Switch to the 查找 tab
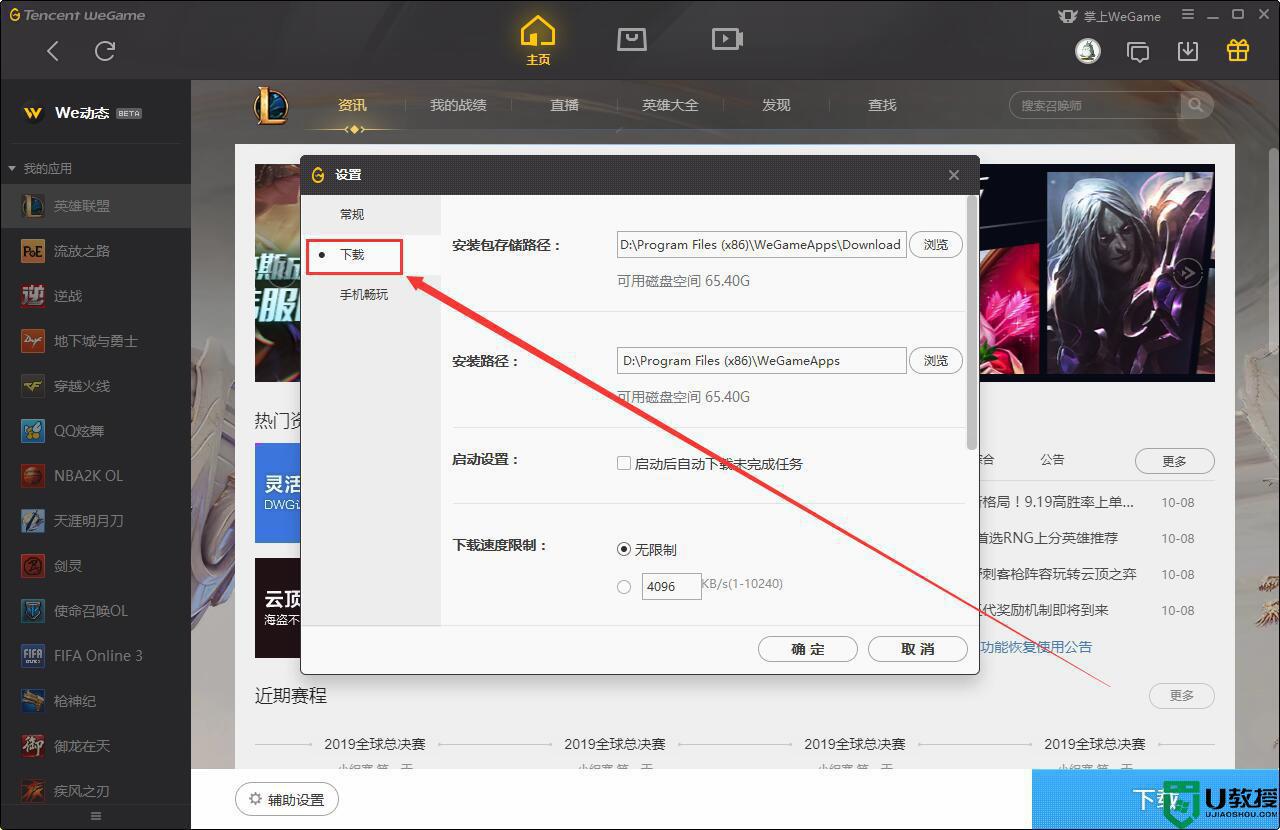This screenshot has width=1280, height=830. pyautogui.click(x=882, y=105)
